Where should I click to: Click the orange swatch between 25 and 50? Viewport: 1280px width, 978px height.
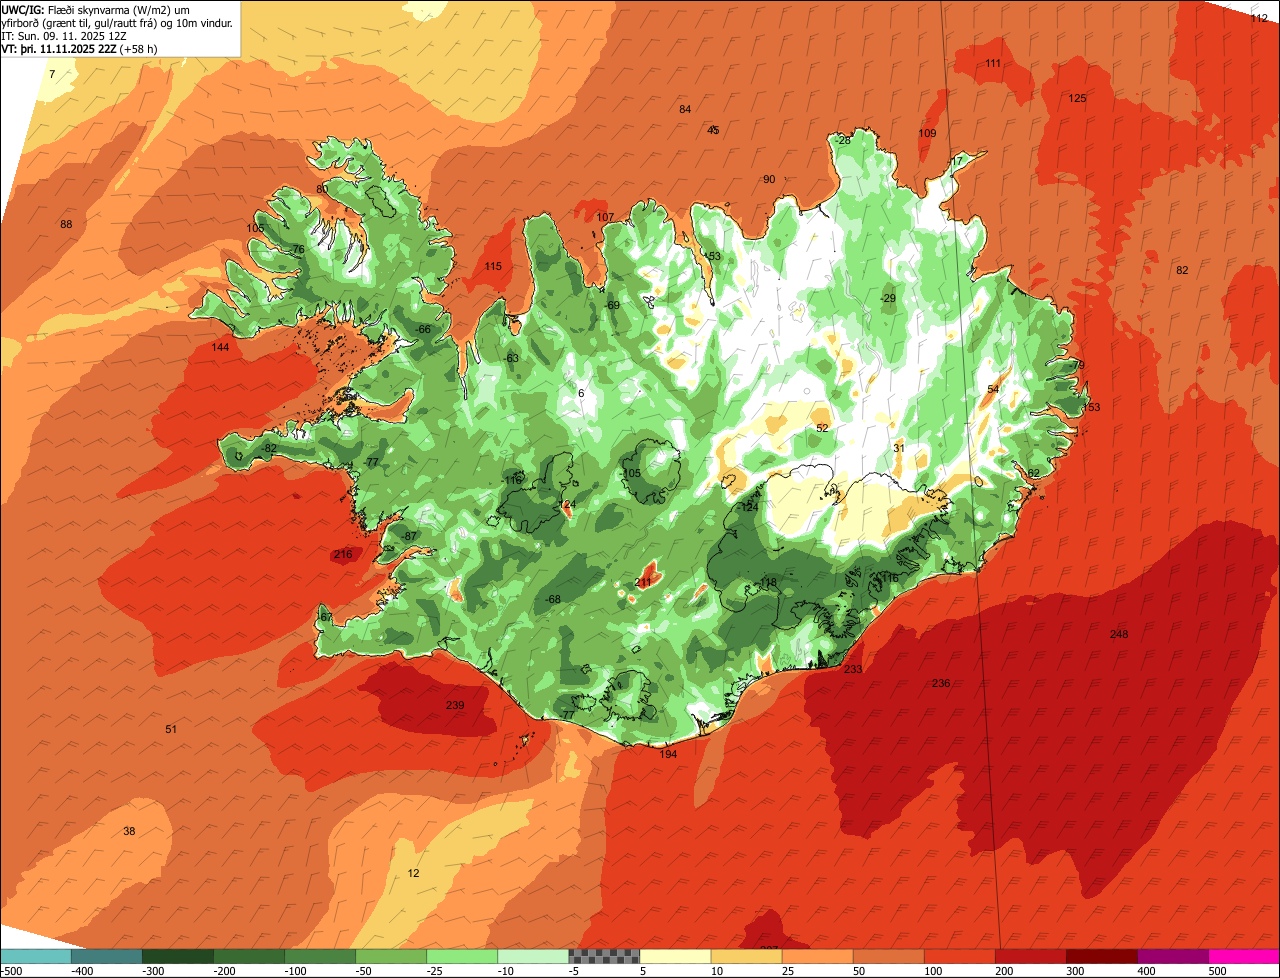817,956
